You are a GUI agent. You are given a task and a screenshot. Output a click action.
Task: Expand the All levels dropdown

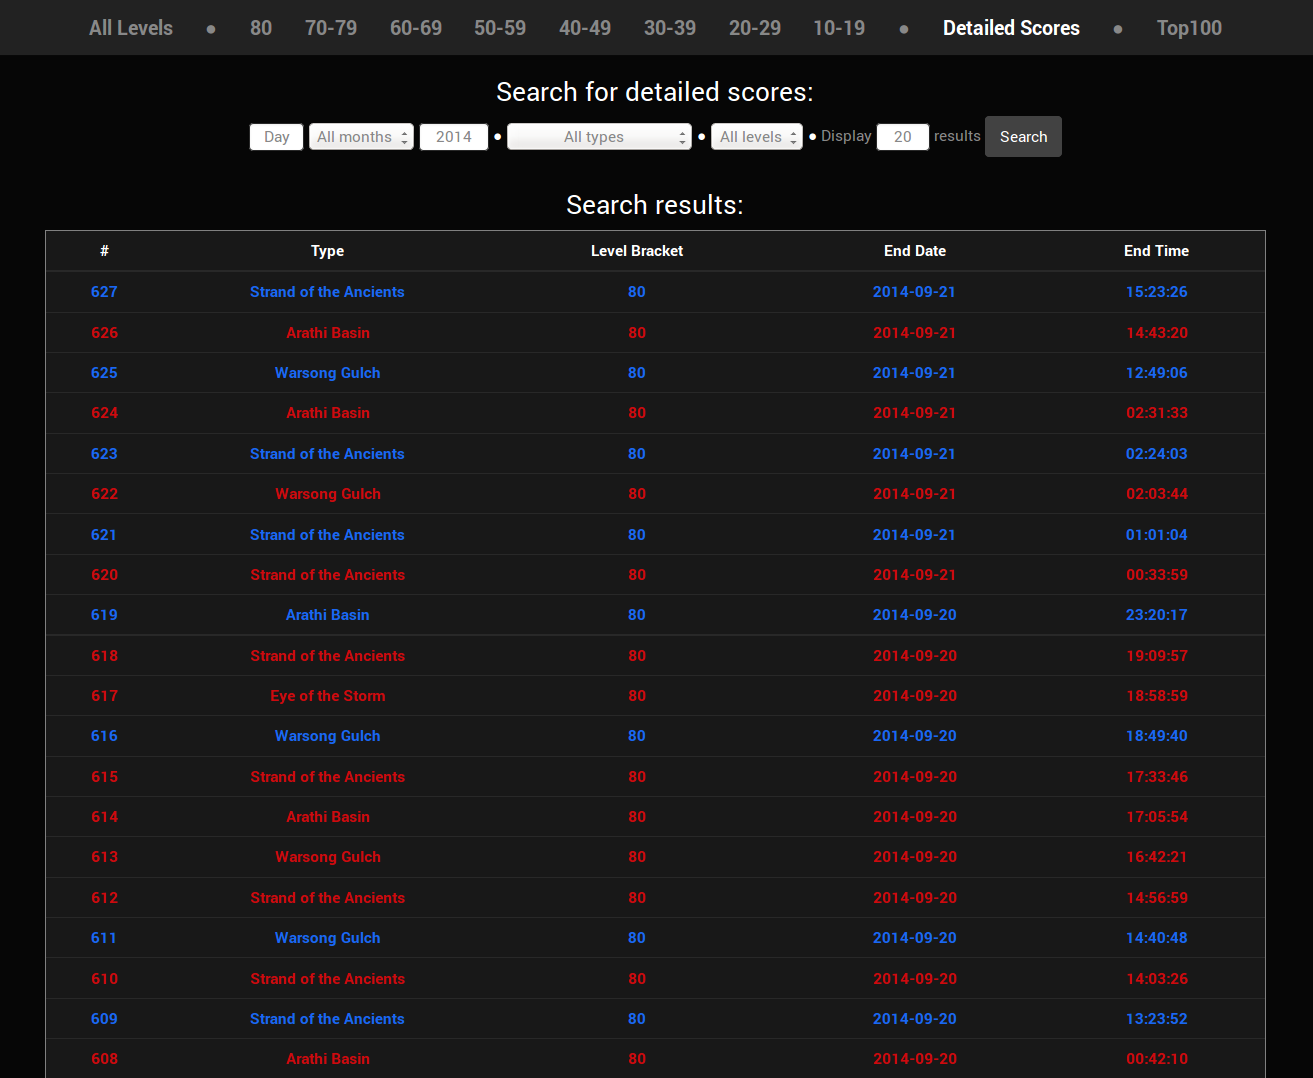757,137
